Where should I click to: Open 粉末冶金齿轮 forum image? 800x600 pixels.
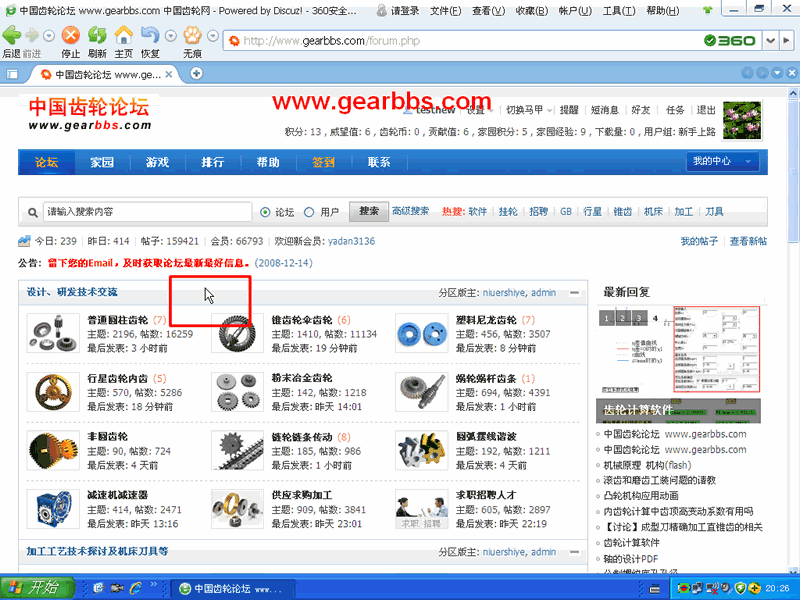click(x=237, y=392)
